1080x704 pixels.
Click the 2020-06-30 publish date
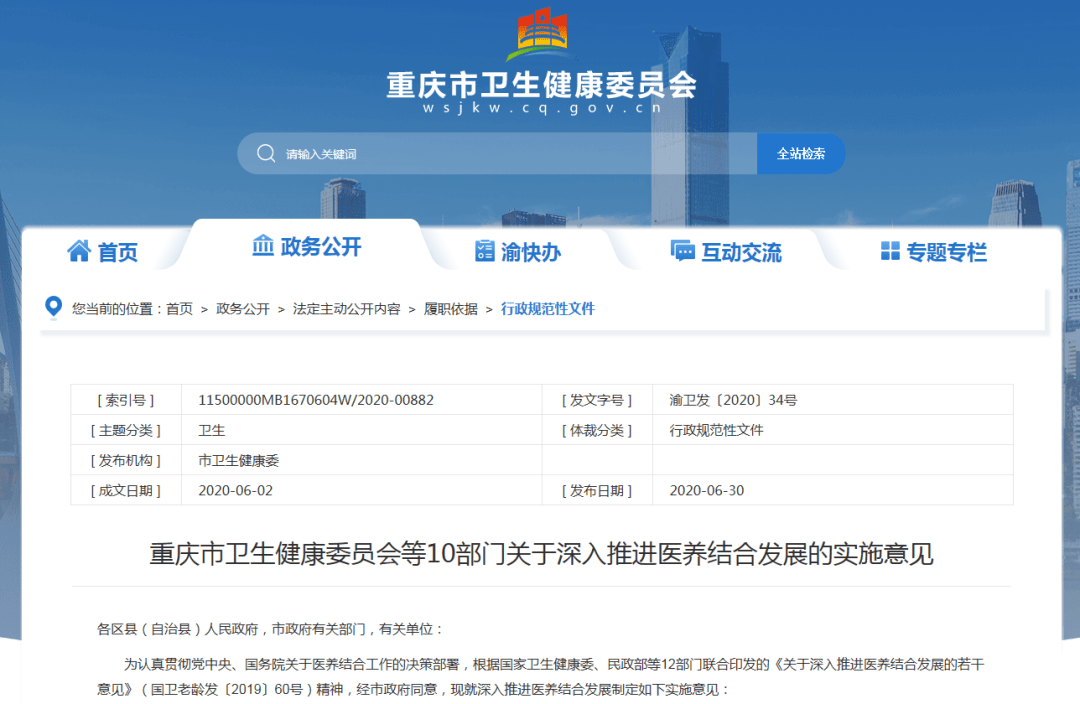[707, 490]
